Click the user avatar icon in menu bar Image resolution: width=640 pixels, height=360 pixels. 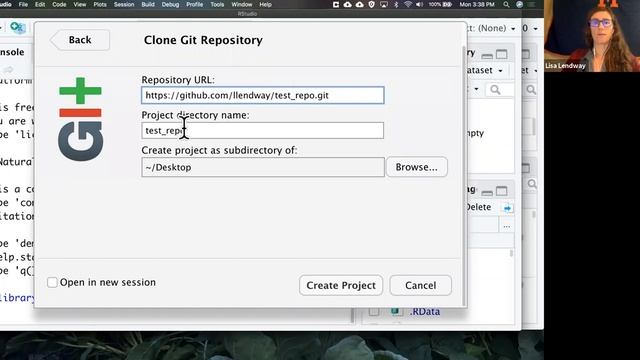pos(519,4)
